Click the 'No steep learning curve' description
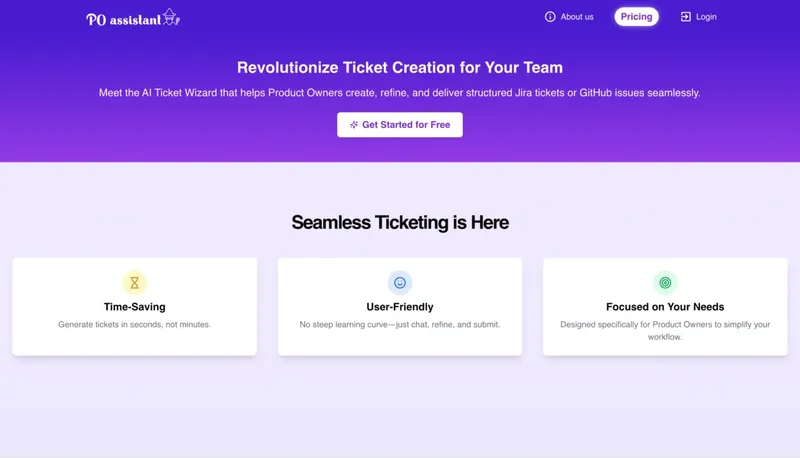800x458 pixels. tap(400, 325)
